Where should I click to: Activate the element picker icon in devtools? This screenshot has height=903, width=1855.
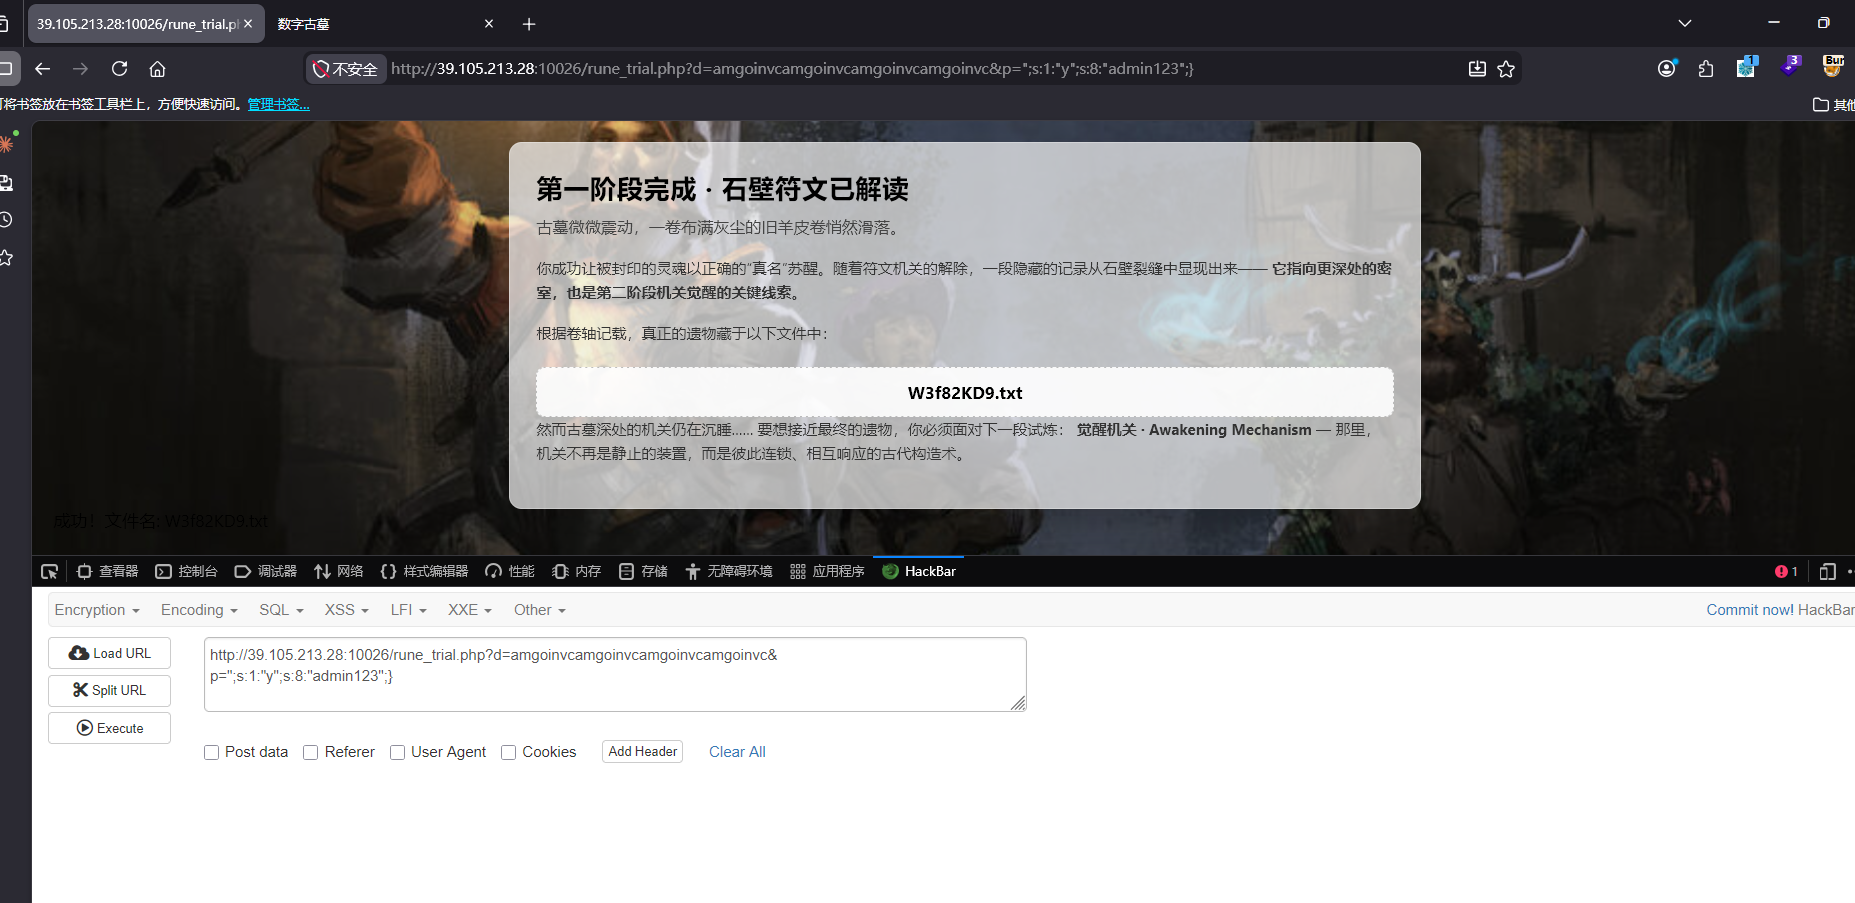click(x=49, y=571)
